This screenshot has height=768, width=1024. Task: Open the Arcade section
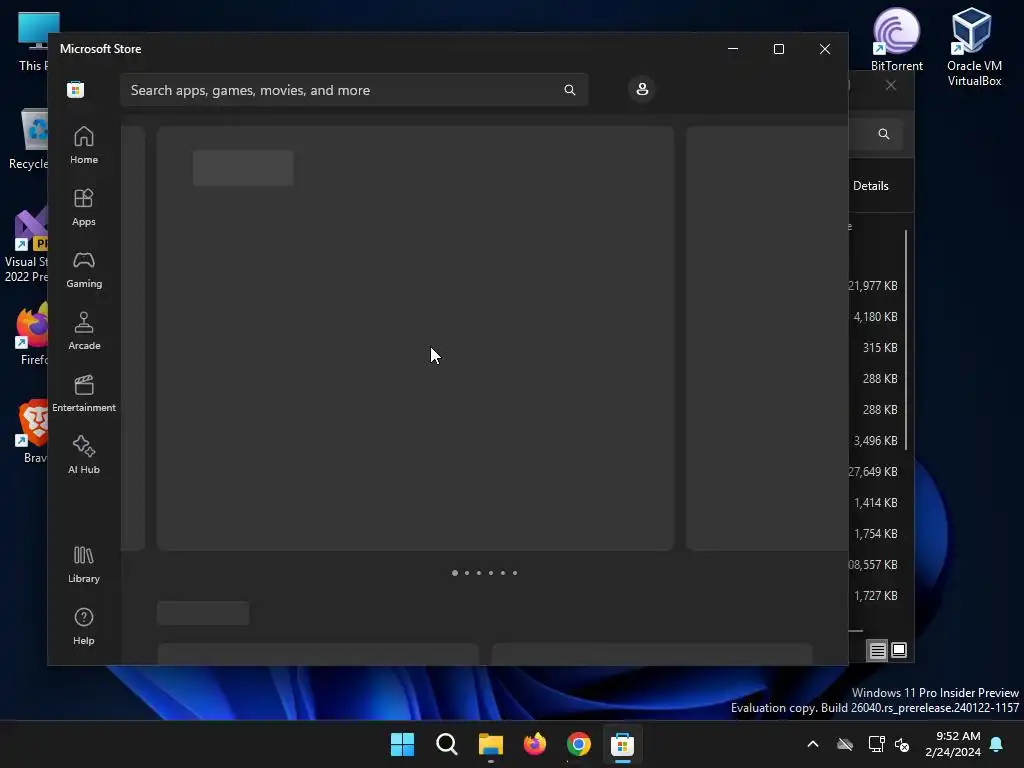coord(84,331)
